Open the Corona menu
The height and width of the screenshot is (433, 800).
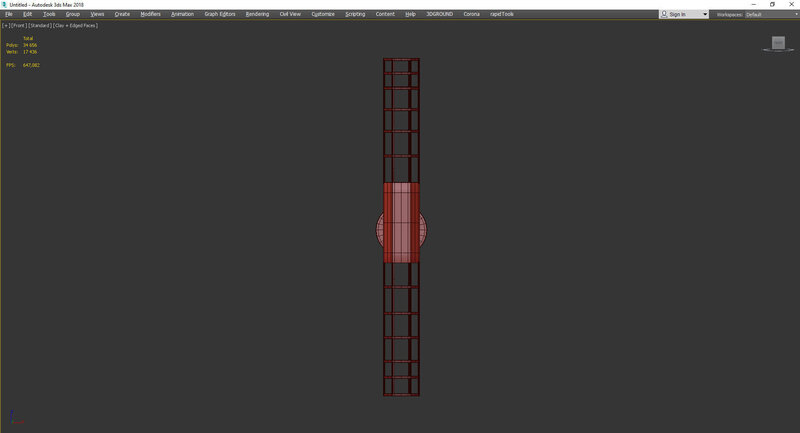[471, 15]
